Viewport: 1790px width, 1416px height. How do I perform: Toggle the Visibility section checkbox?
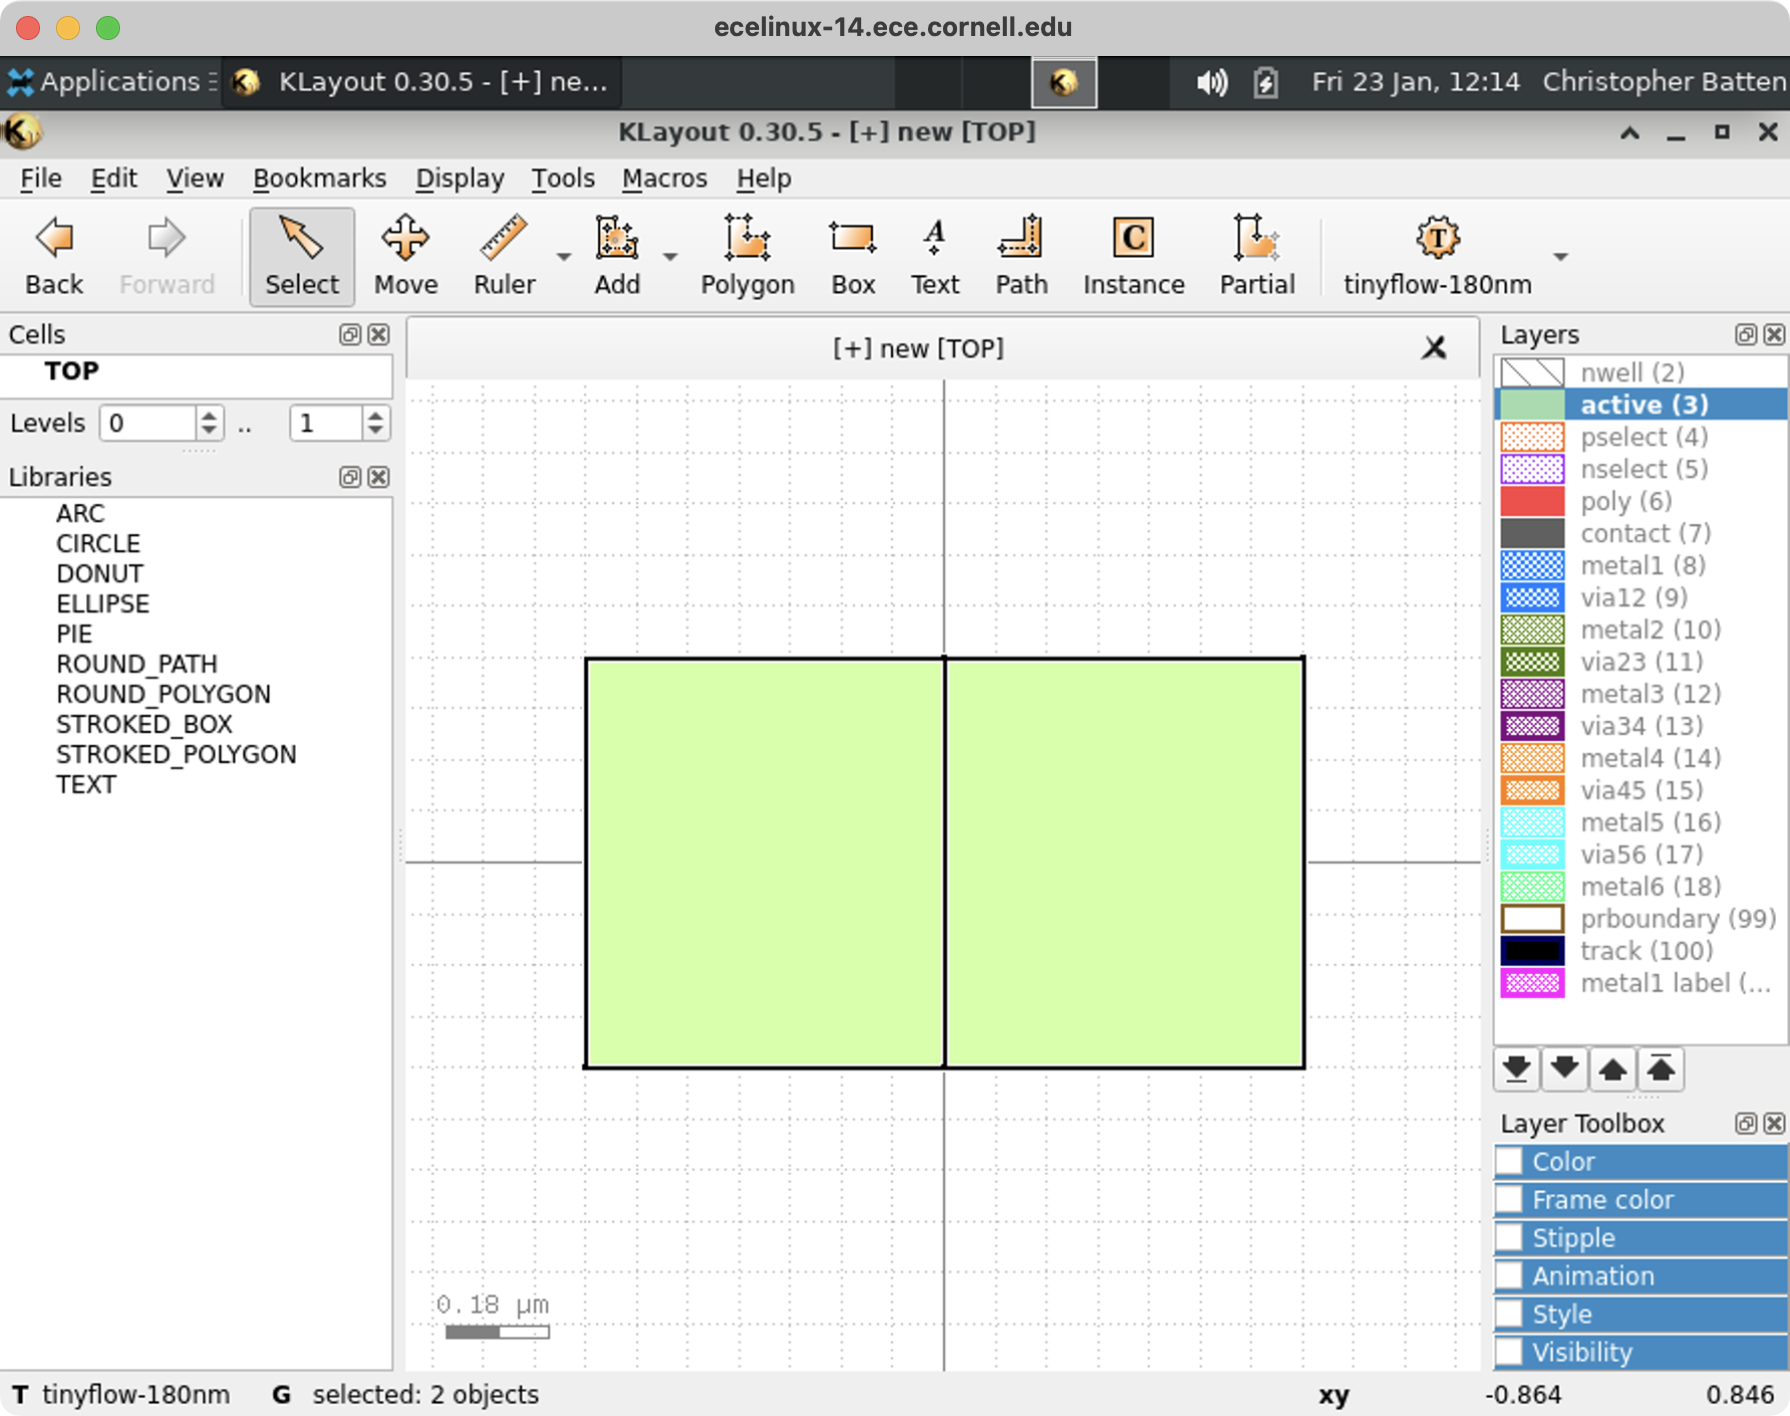click(1510, 1352)
